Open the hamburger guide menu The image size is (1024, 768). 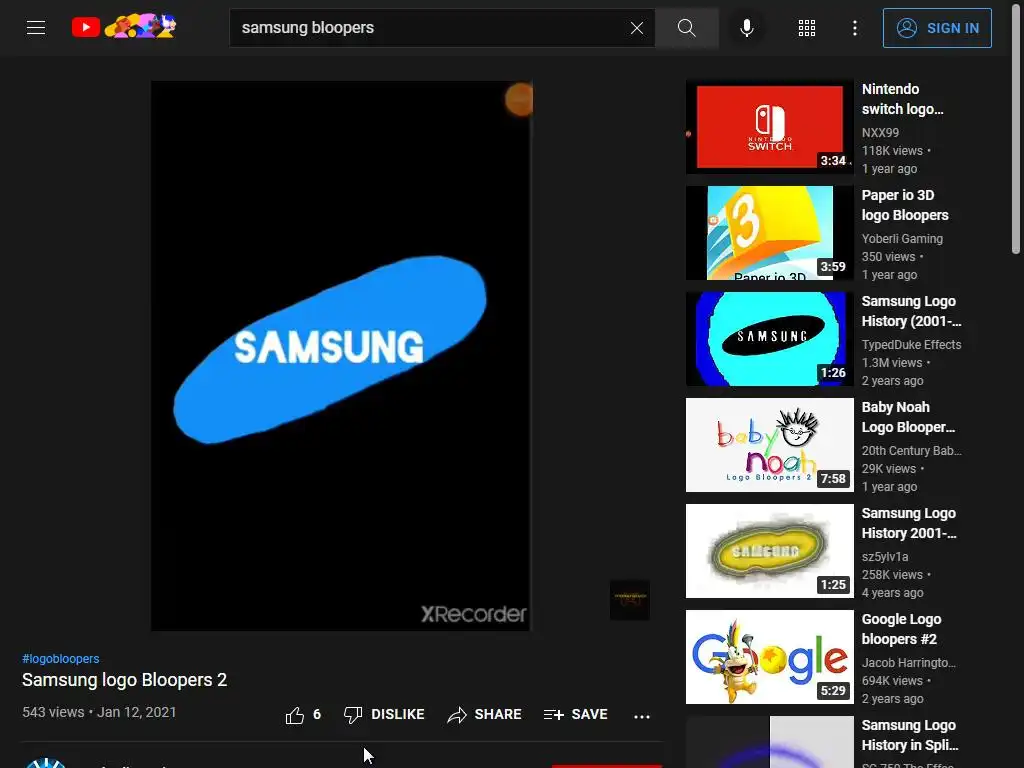click(36, 27)
